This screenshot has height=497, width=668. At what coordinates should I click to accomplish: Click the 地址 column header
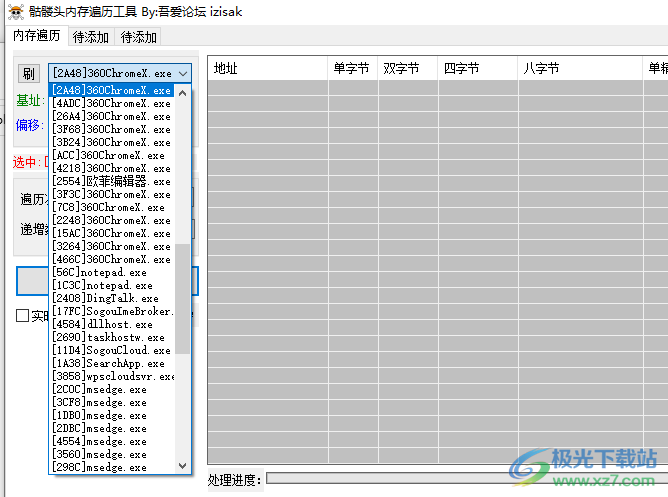[x=267, y=69]
